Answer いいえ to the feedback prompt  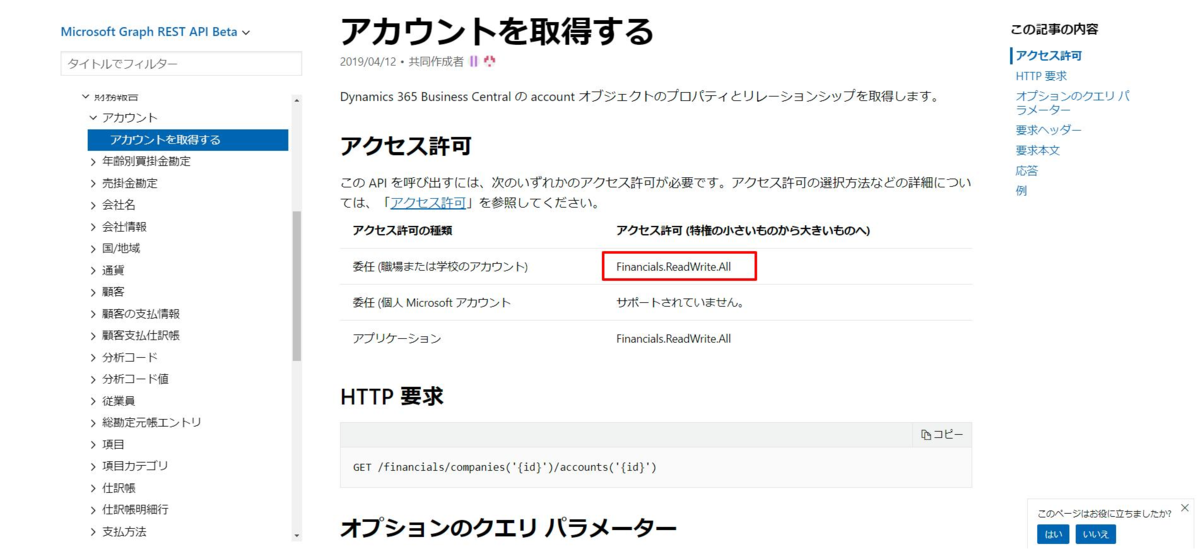point(1096,534)
